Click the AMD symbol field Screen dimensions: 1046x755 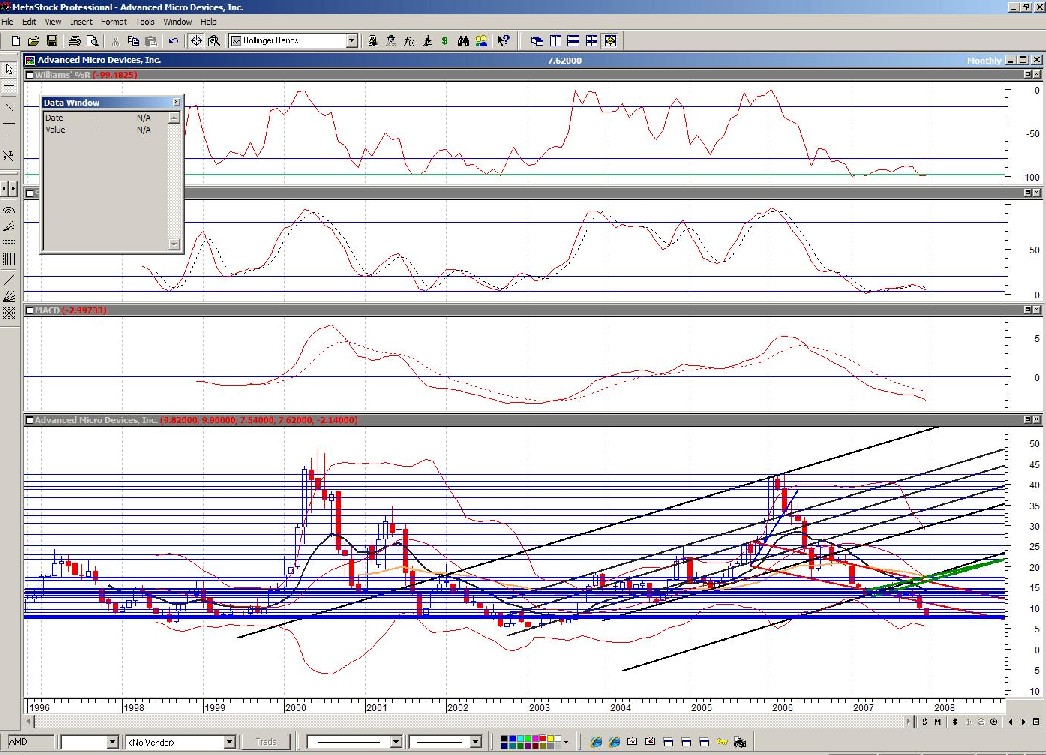29,742
